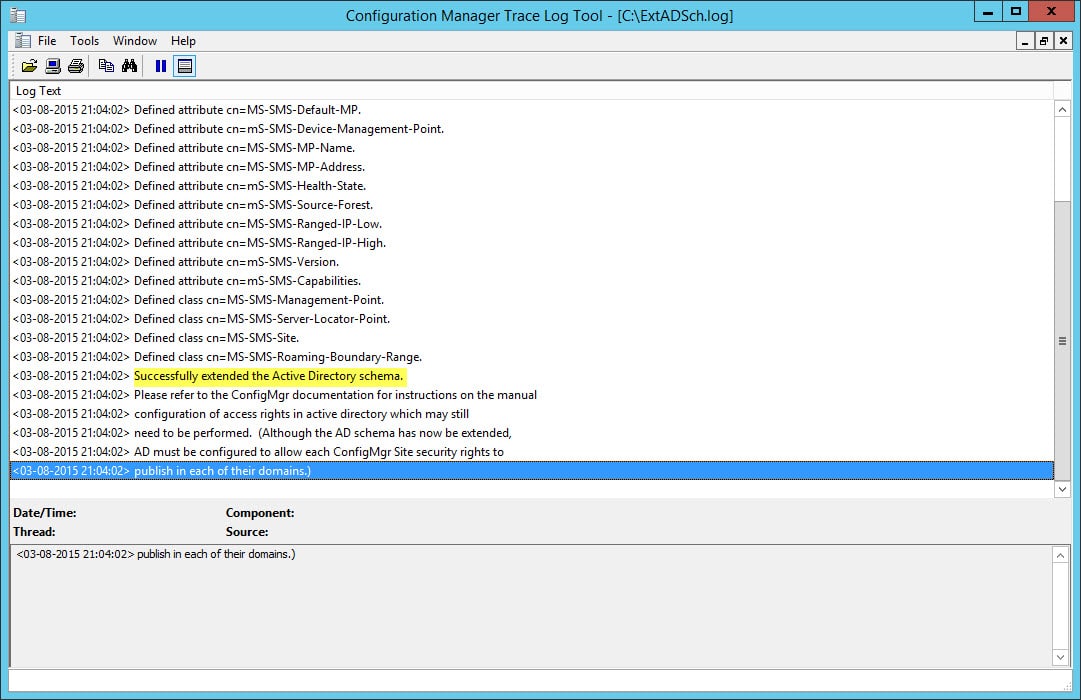1081x700 pixels.
Task: Select line with MS-SMS-Ranged-IP-Low
Action: click(532, 223)
